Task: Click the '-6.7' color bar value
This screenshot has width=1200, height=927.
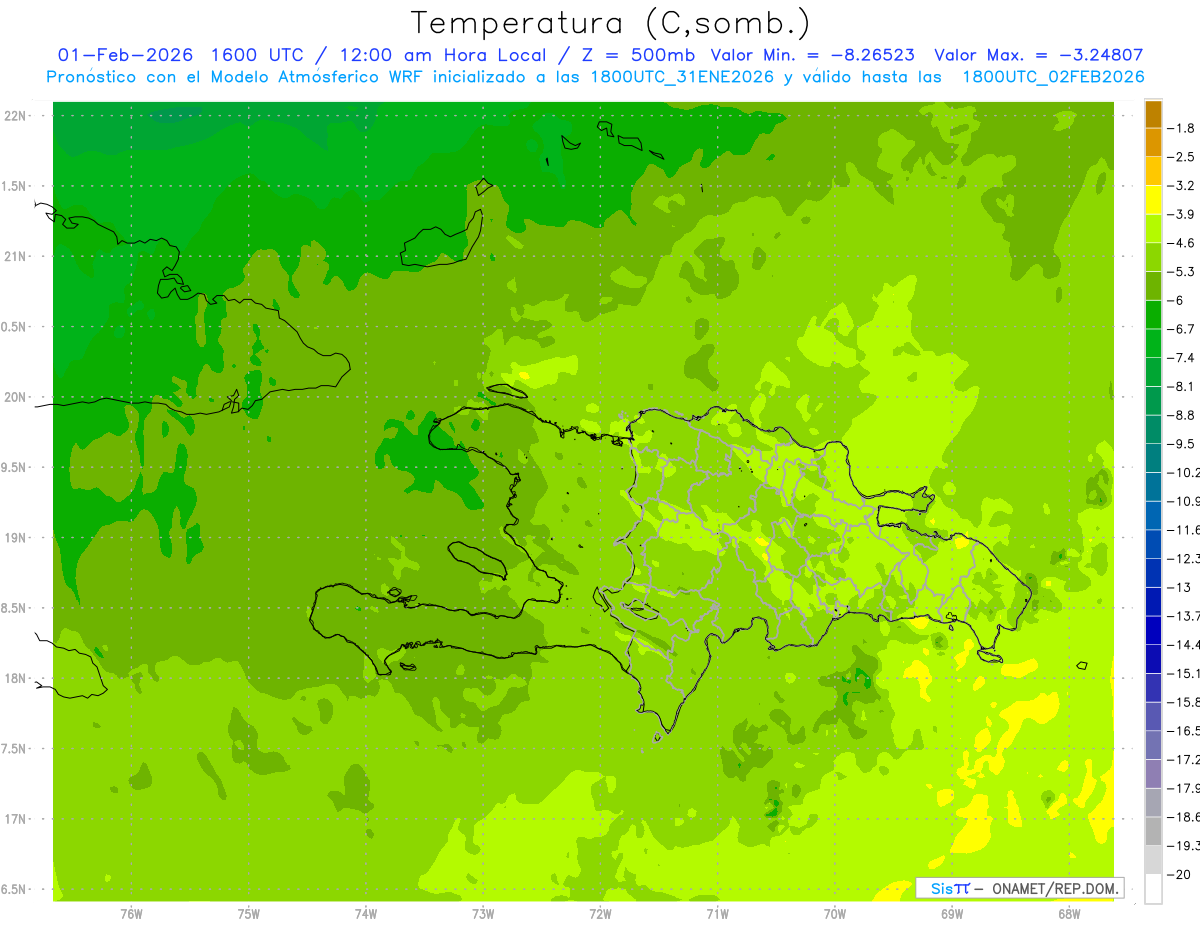Action: click(1183, 329)
